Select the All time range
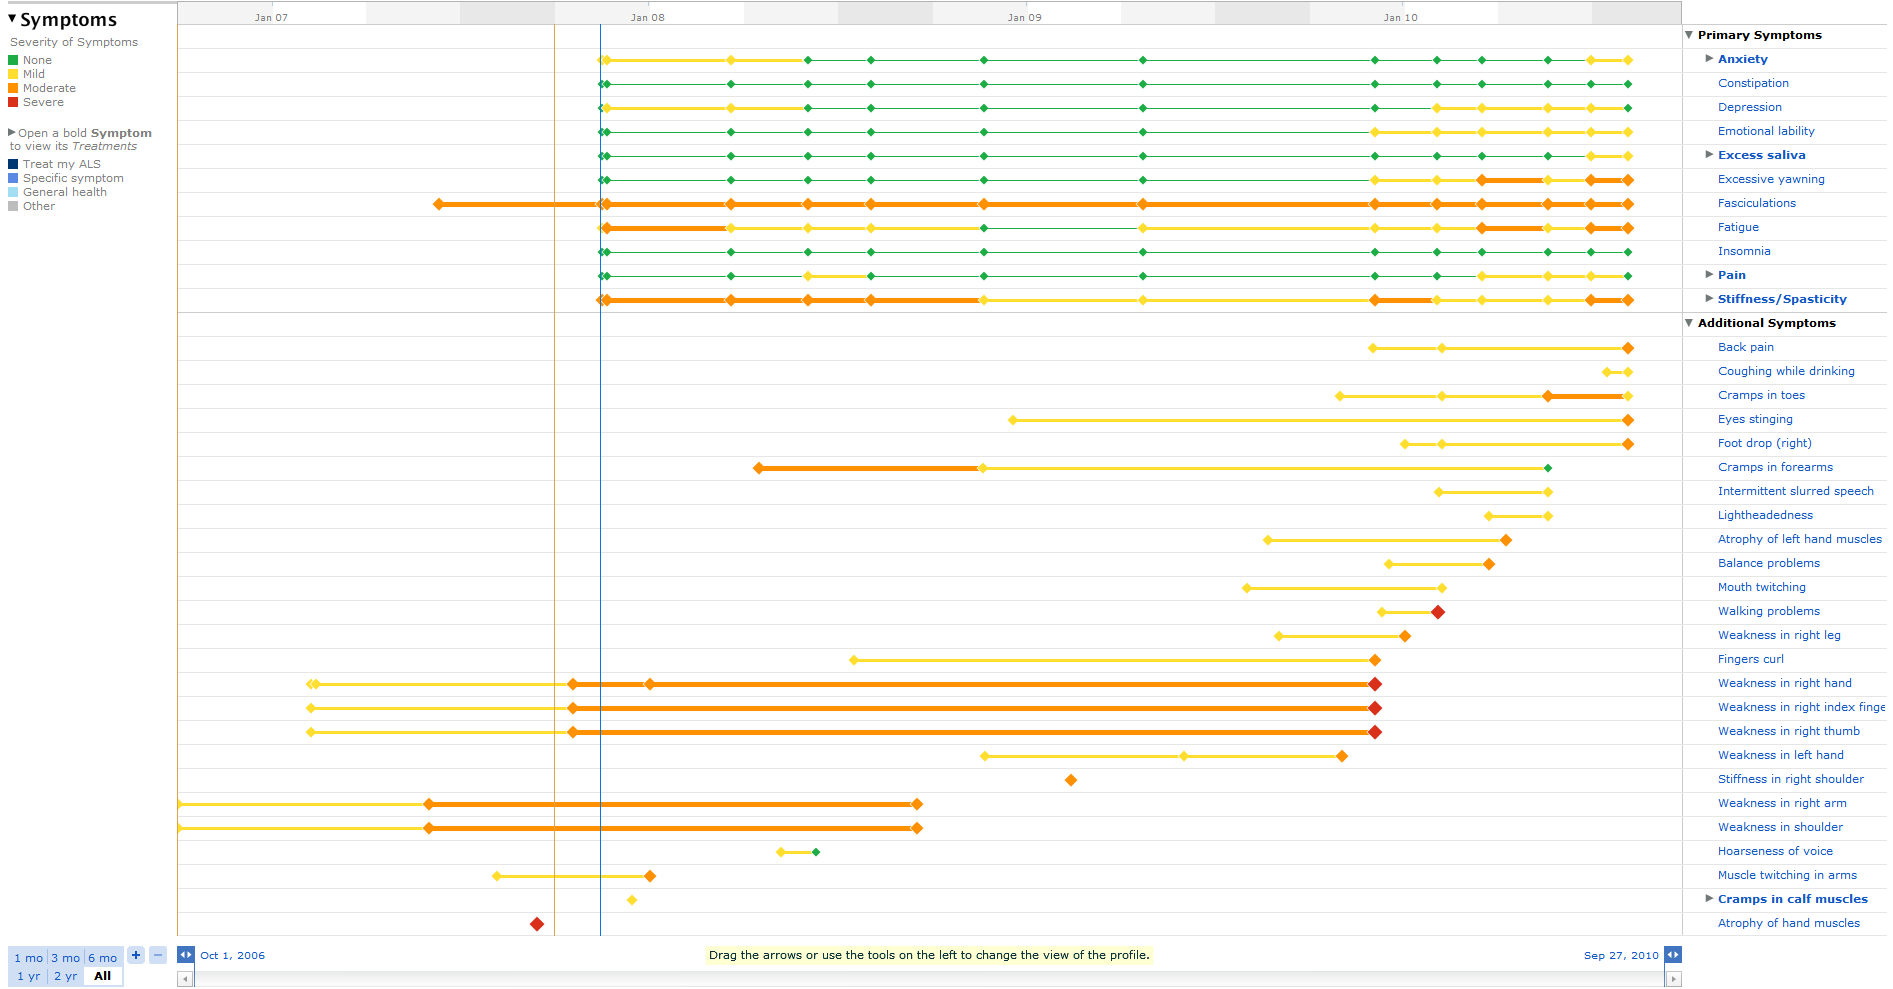The height and width of the screenshot is (989, 1893). pyautogui.click(x=103, y=976)
